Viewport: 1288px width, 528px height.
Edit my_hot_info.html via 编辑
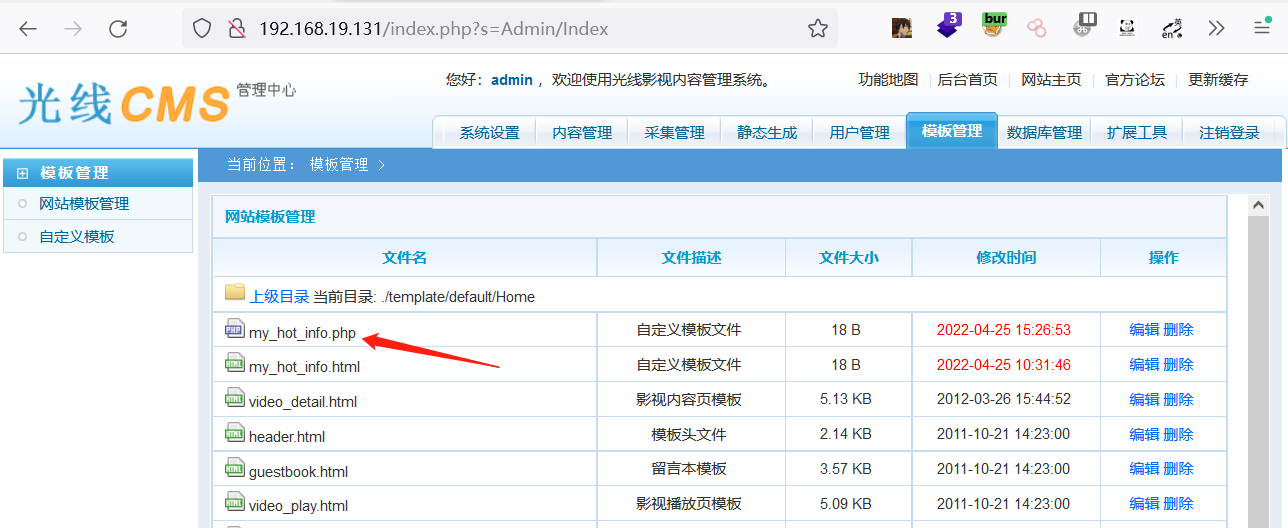[x=1144, y=365]
